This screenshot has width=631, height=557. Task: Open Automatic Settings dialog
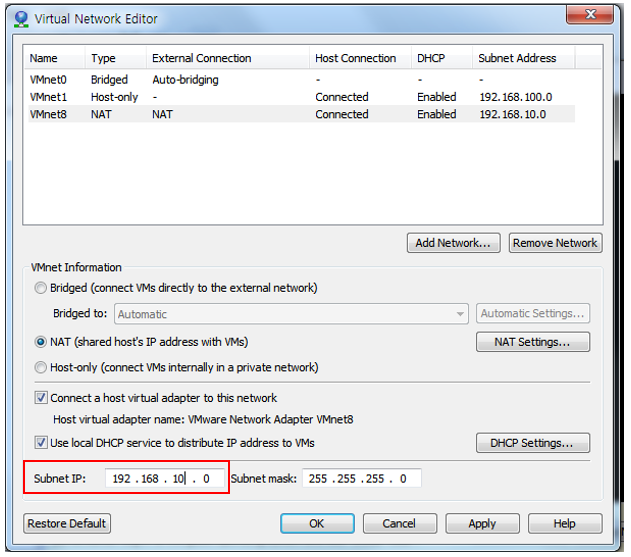[x=533, y=314]
